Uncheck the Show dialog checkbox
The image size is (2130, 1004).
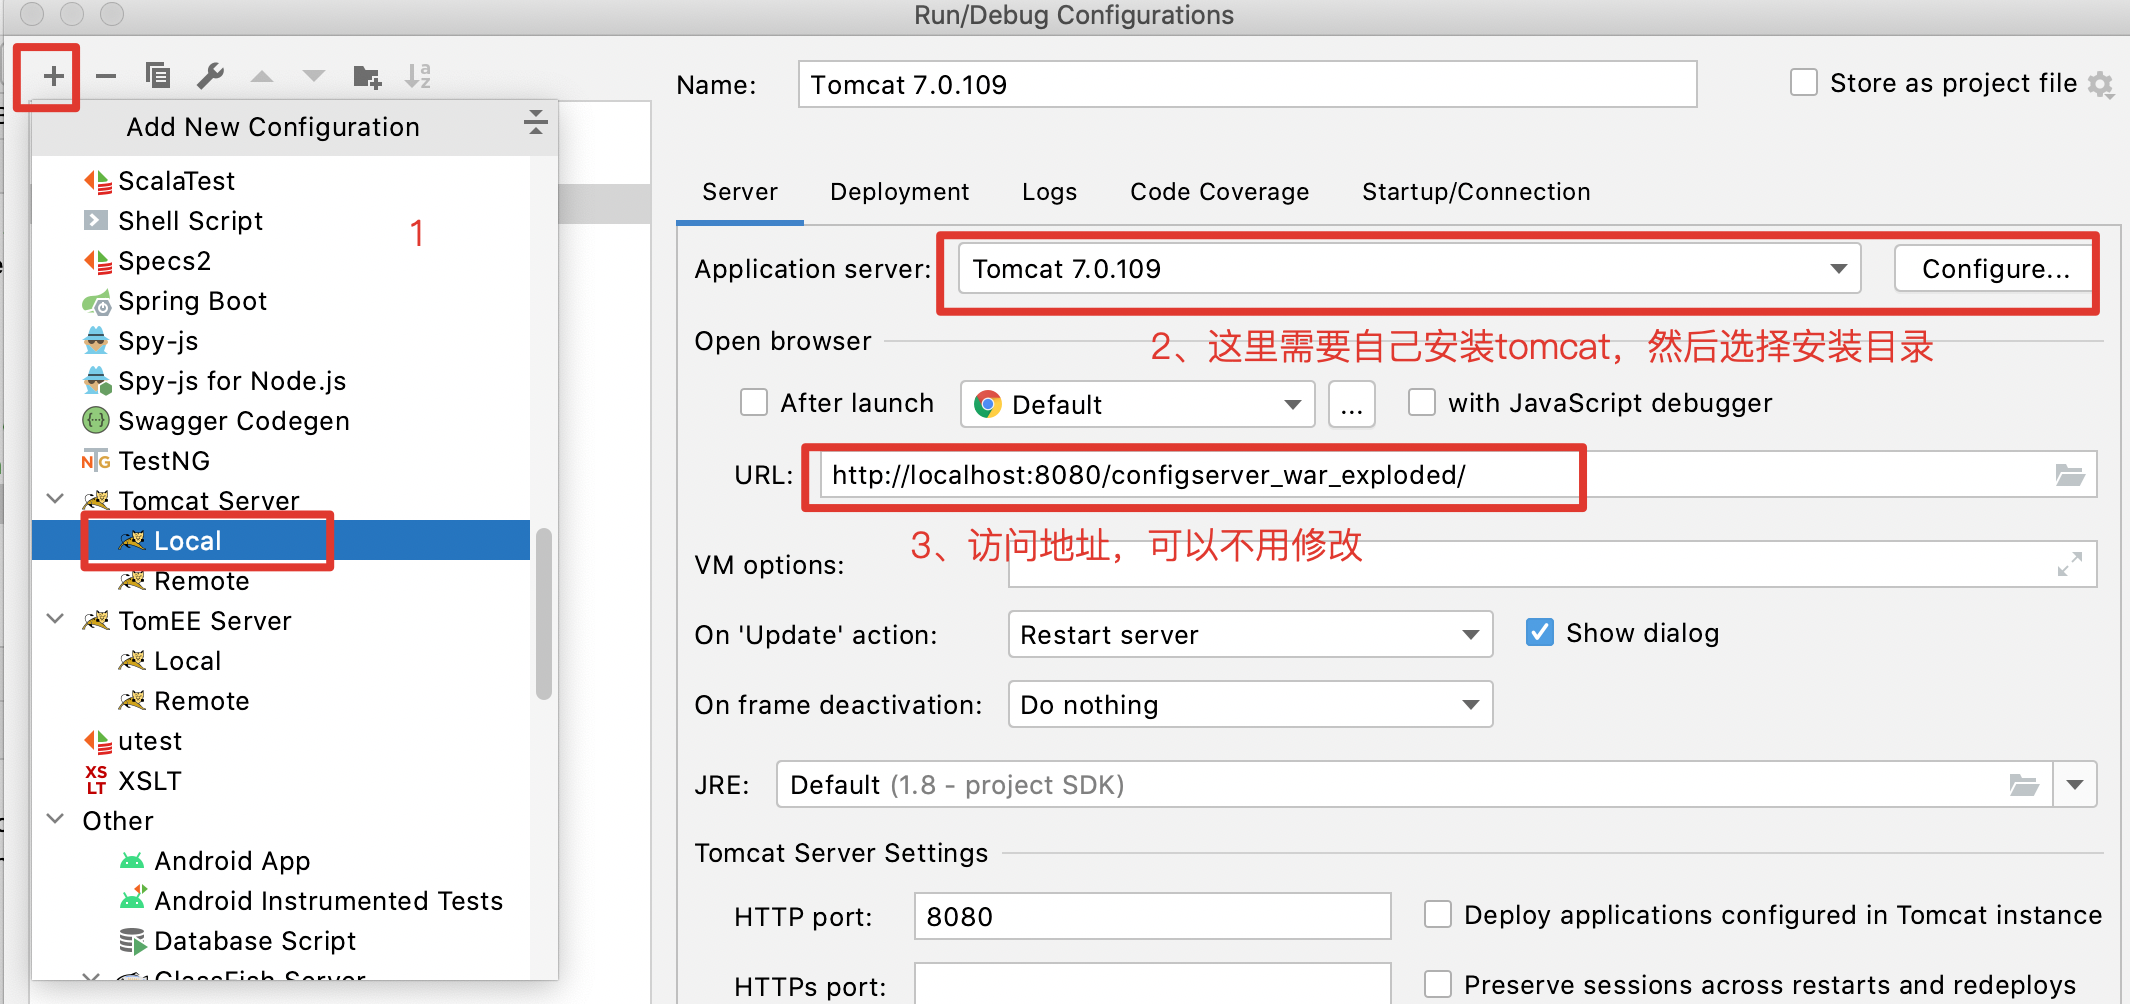1540,633
